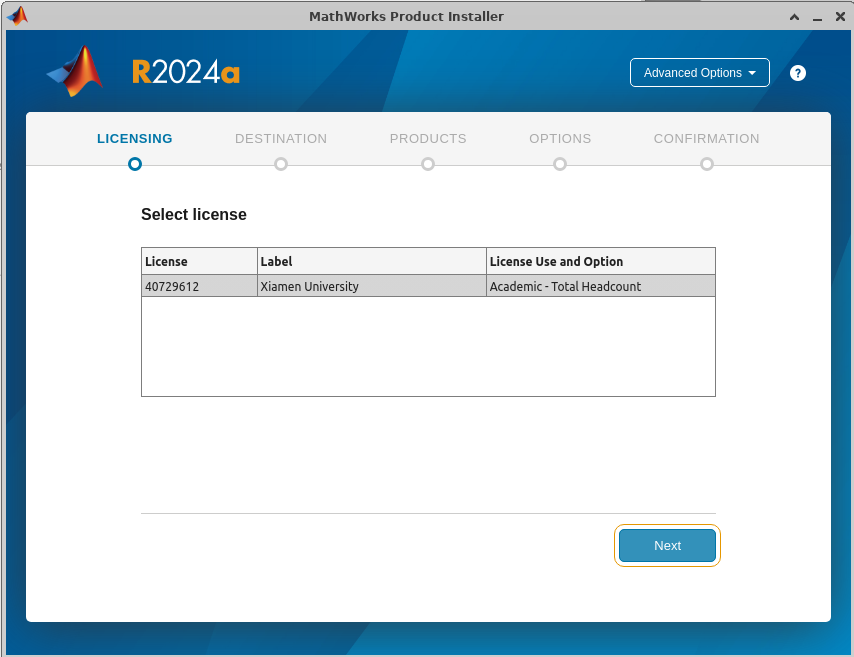The height and width of the screenshot is (657, 854).
Task: Select the Destination step circle marker
Action: pos(281,164)
